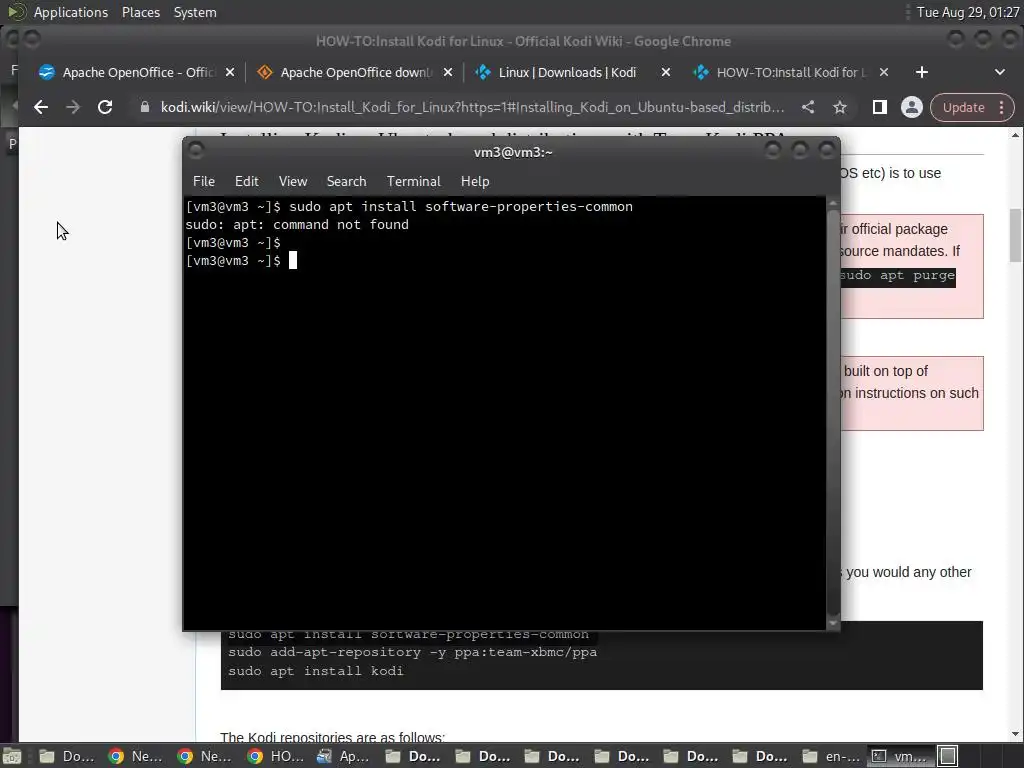The height and width of the screenshot is (768, 1024).
Task: Go back in Chrome
Action: (41, 107)
